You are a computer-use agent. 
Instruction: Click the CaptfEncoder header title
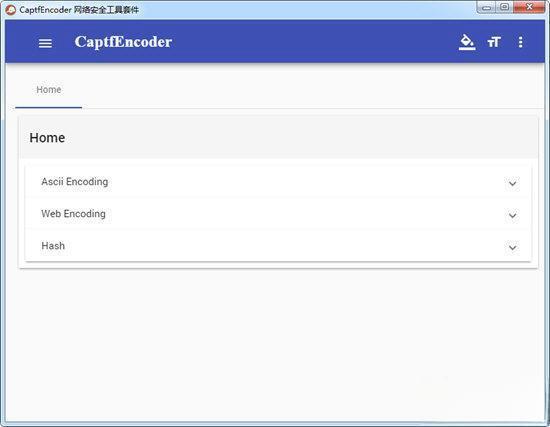click(x=123, y=42)
